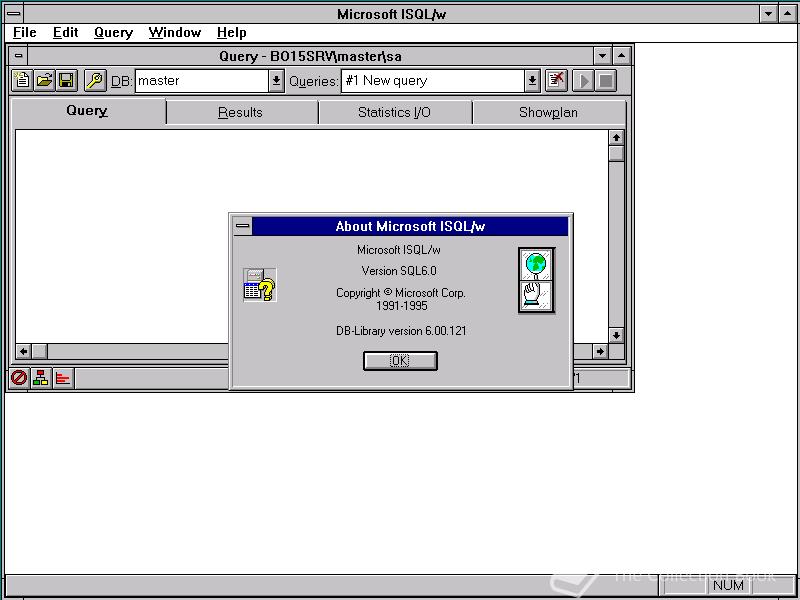Click the New Query toolbar icon
The height and width of the screenshot is (600, 800).
22,81
